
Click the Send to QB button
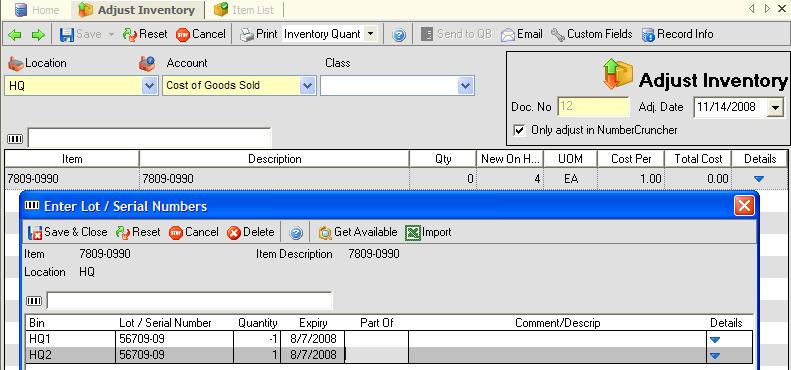[456, 34]
